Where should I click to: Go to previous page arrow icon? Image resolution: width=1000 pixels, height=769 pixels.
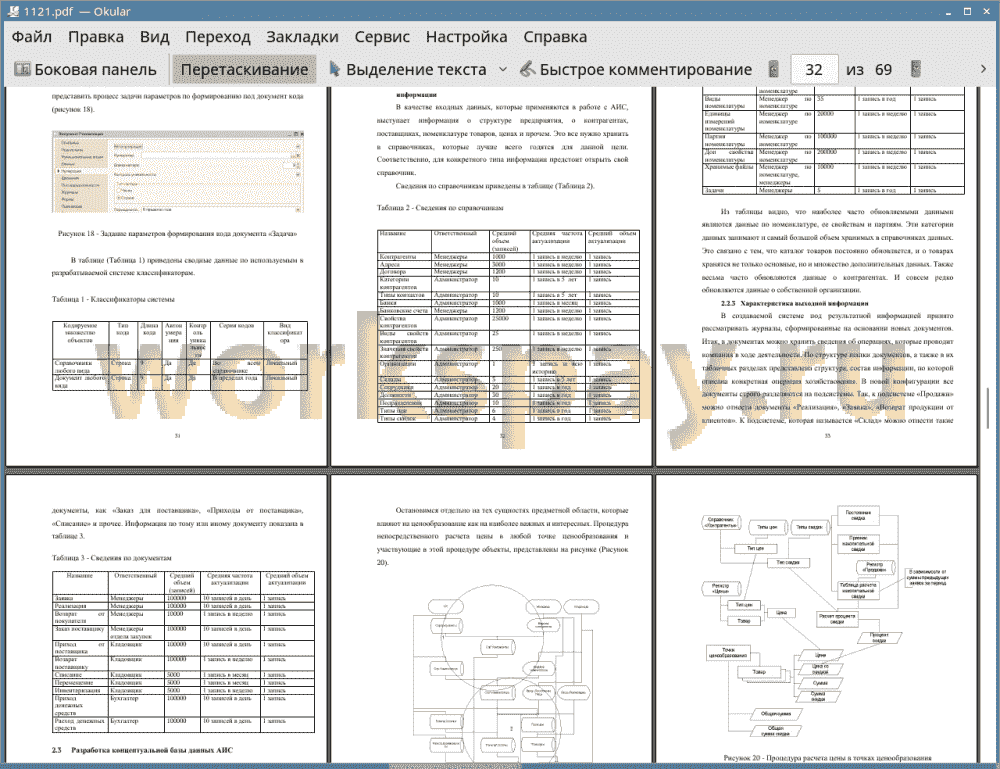tap(774, 69)
